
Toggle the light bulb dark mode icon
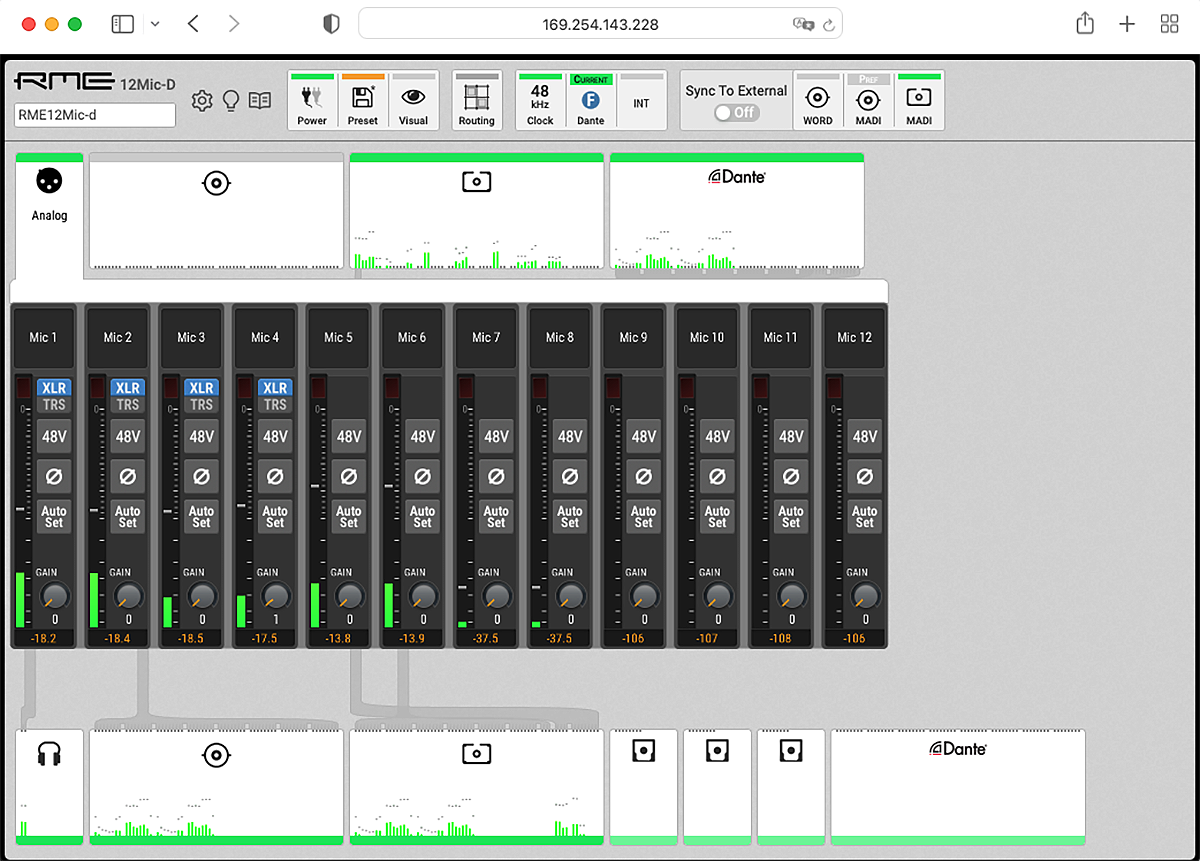point(230,100)
